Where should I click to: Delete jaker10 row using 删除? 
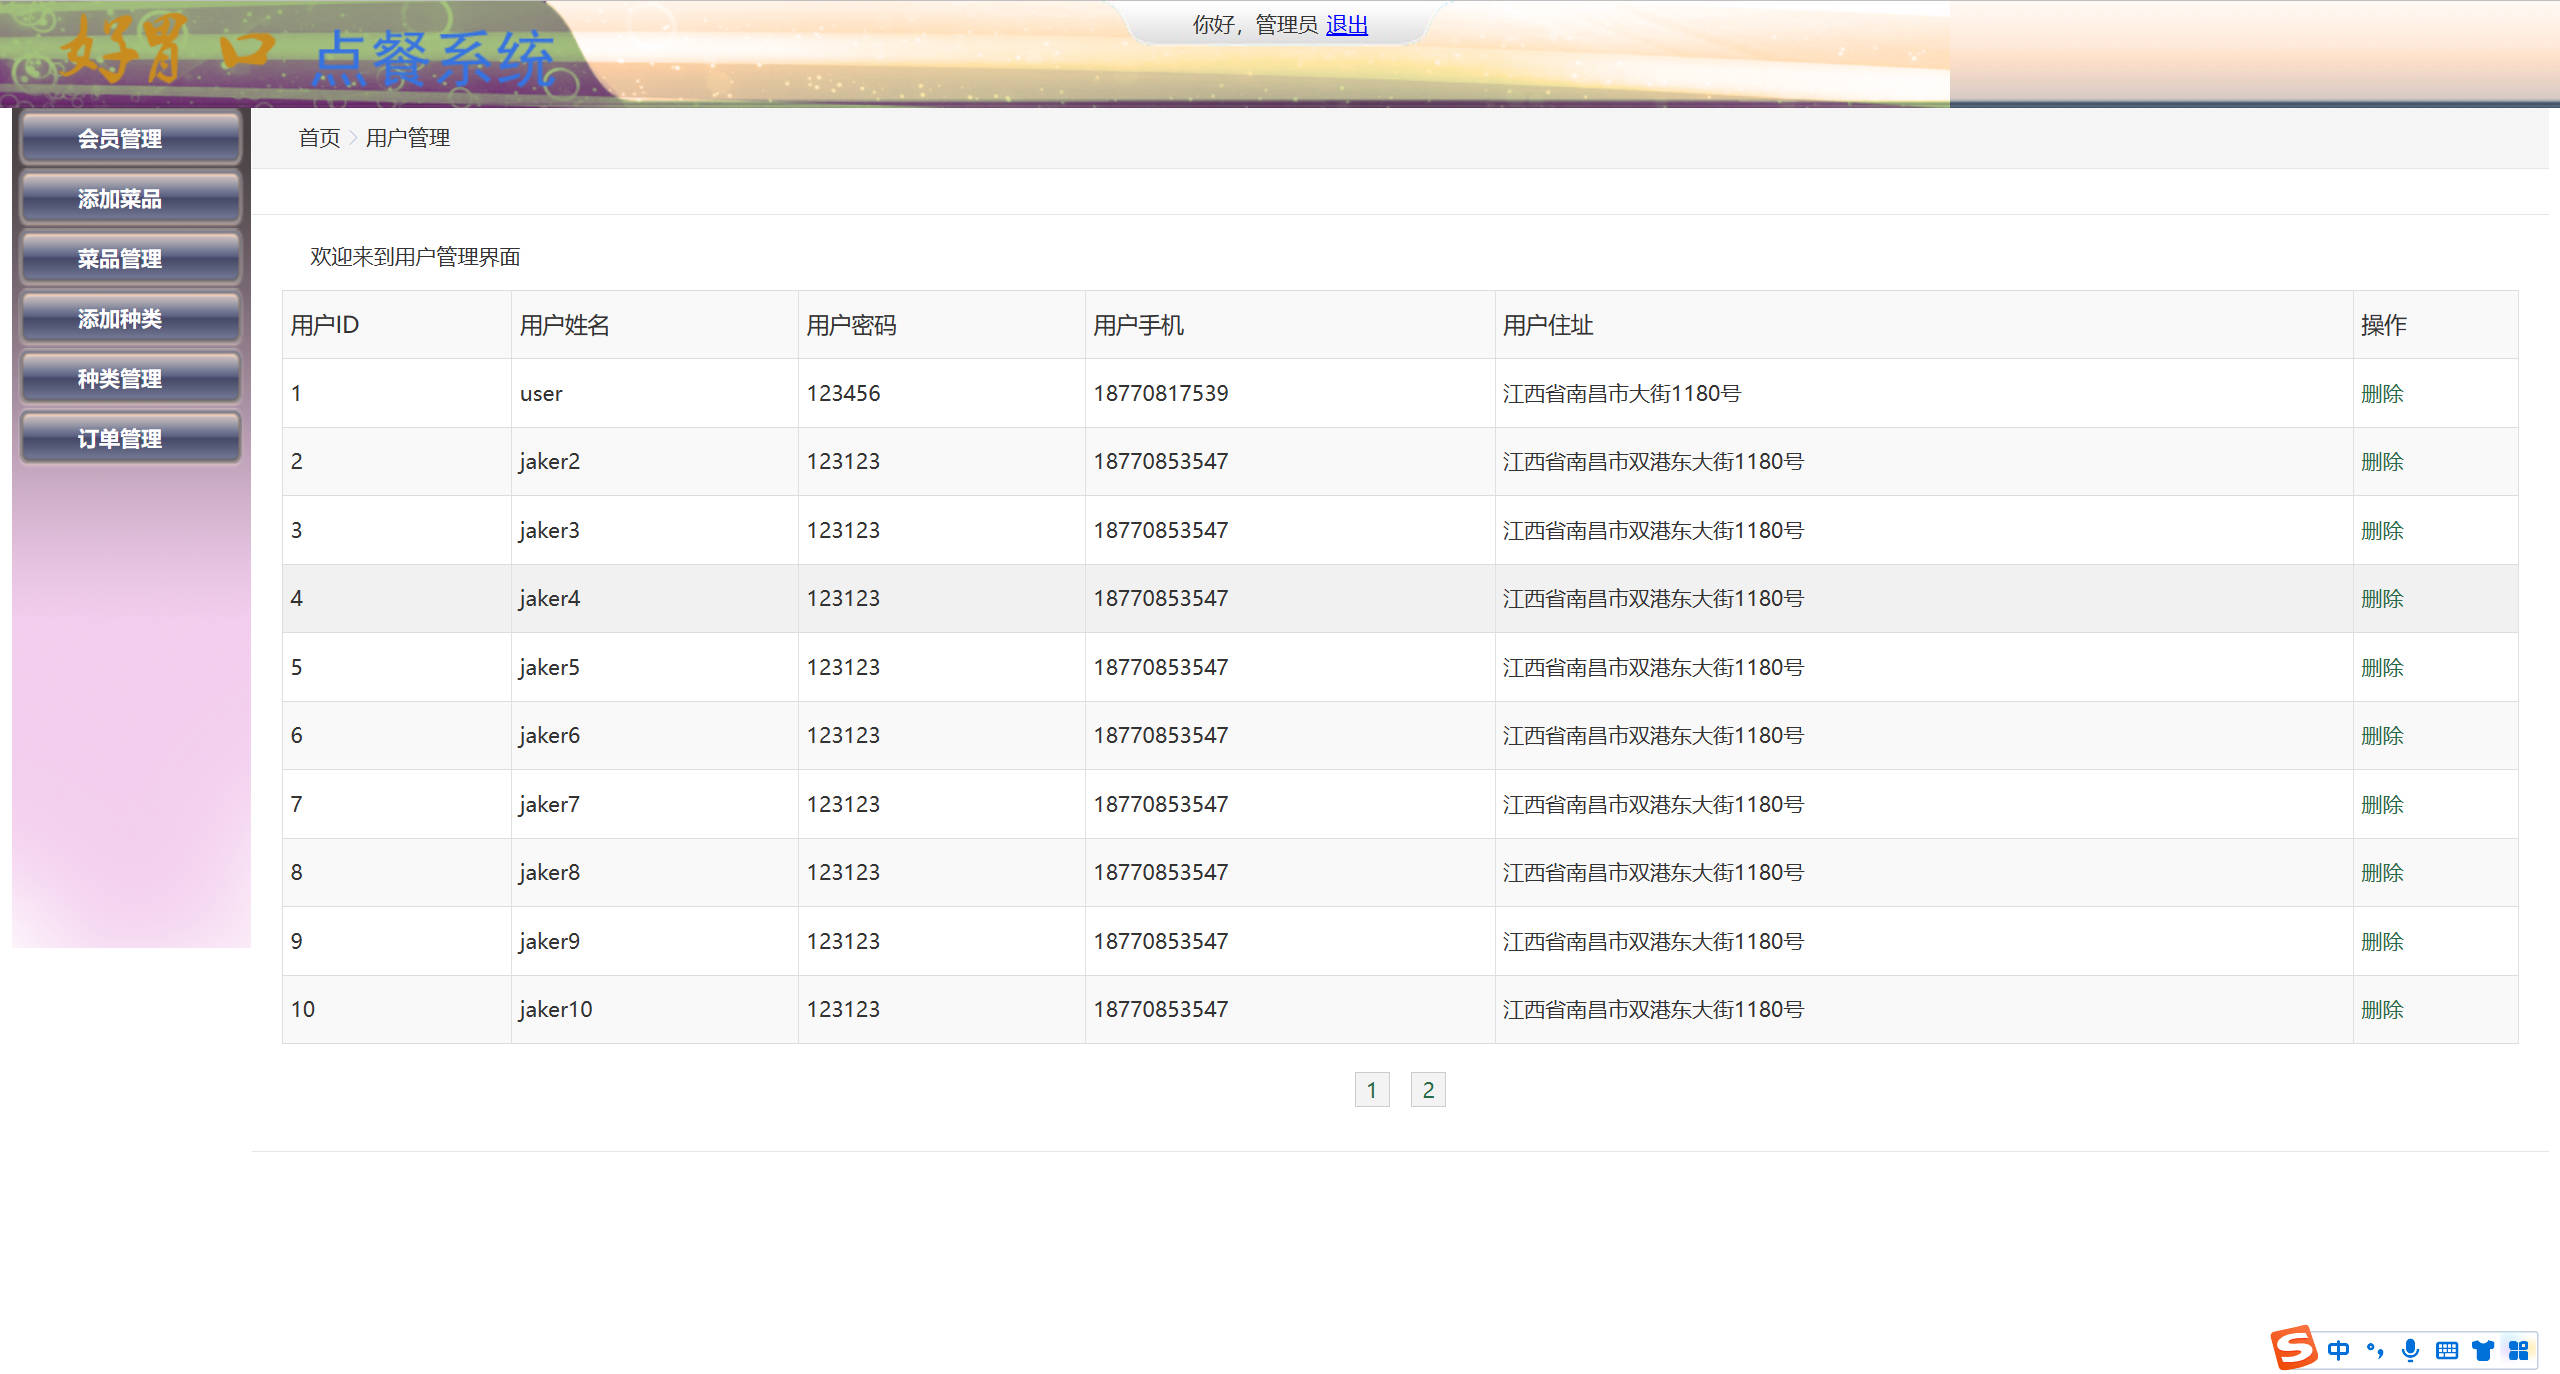click(2382, 1009)
